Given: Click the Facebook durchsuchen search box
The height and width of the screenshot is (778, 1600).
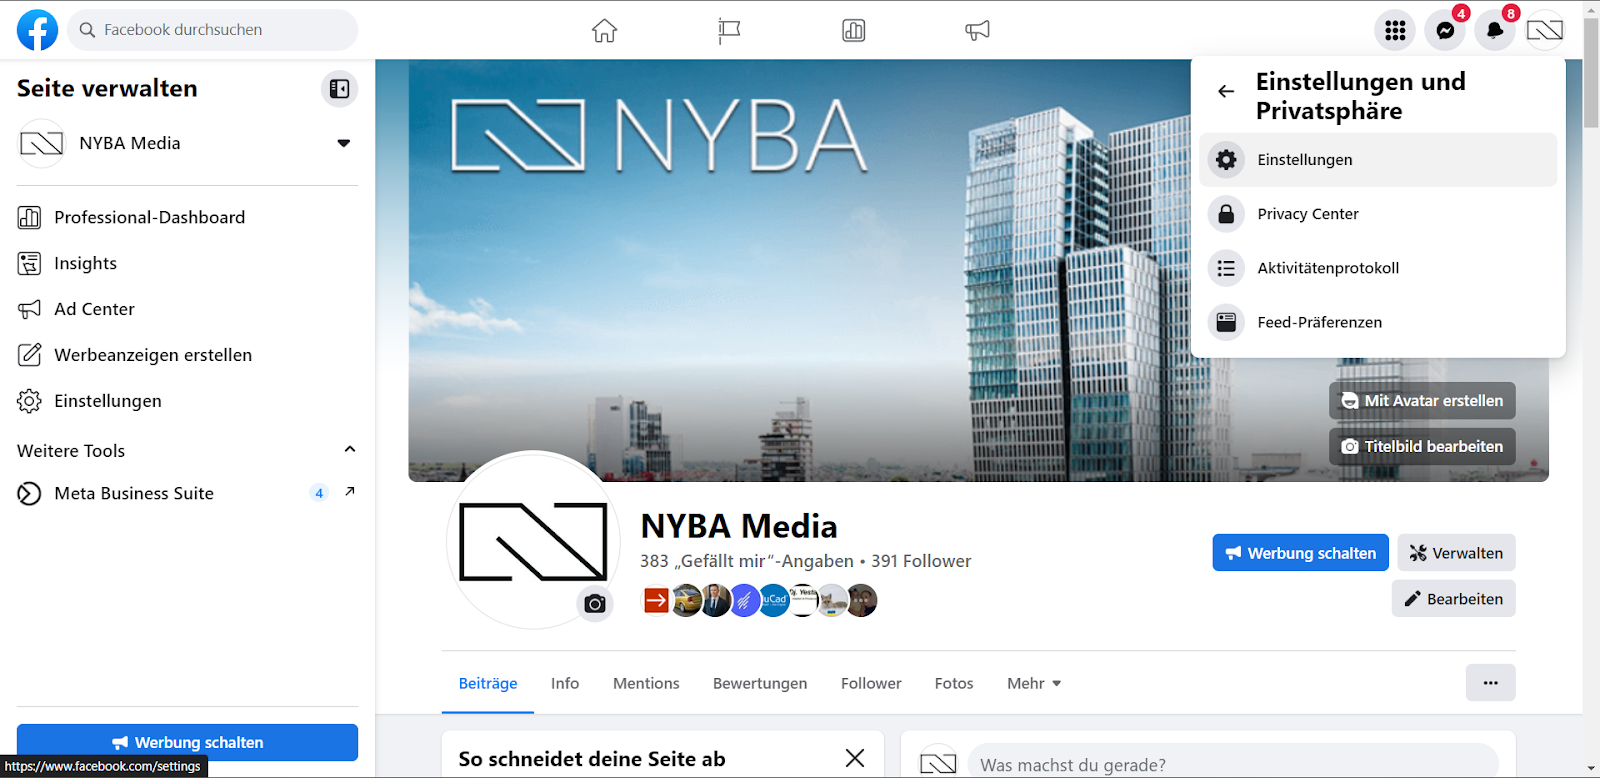Looking at the screenshot, I should [213, 30].
